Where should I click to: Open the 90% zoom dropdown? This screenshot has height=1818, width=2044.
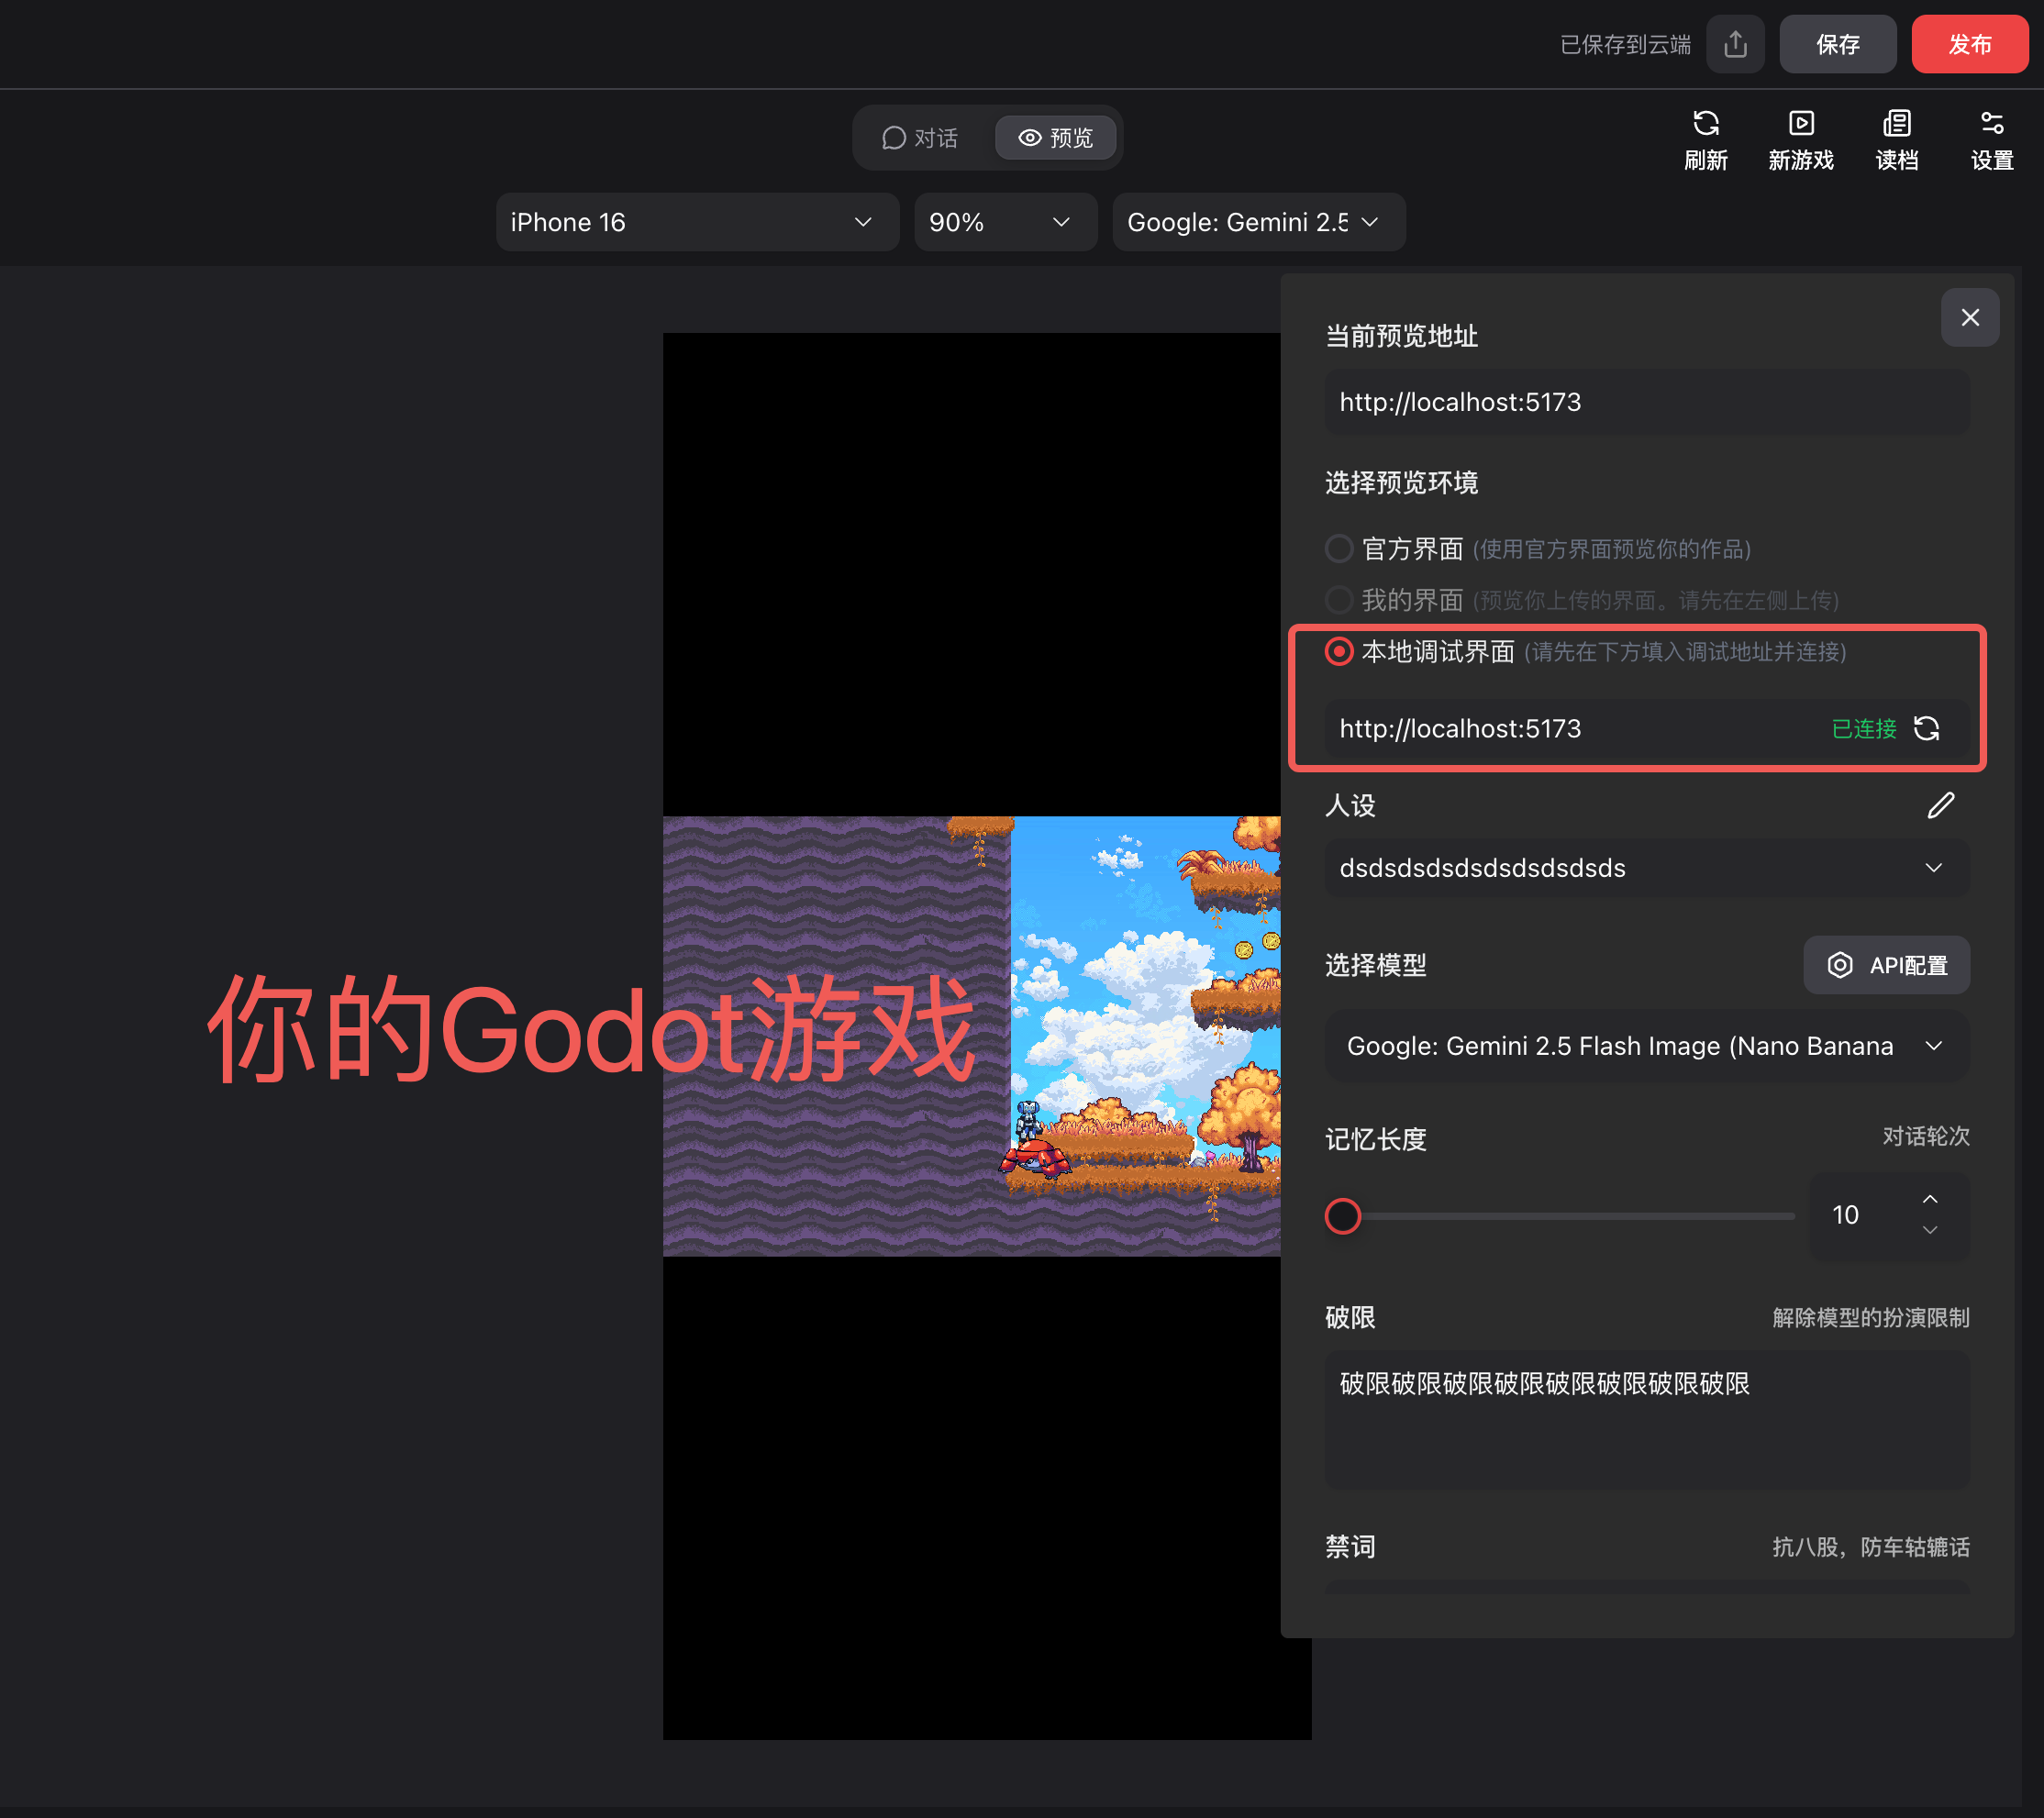coord(1003,222)
